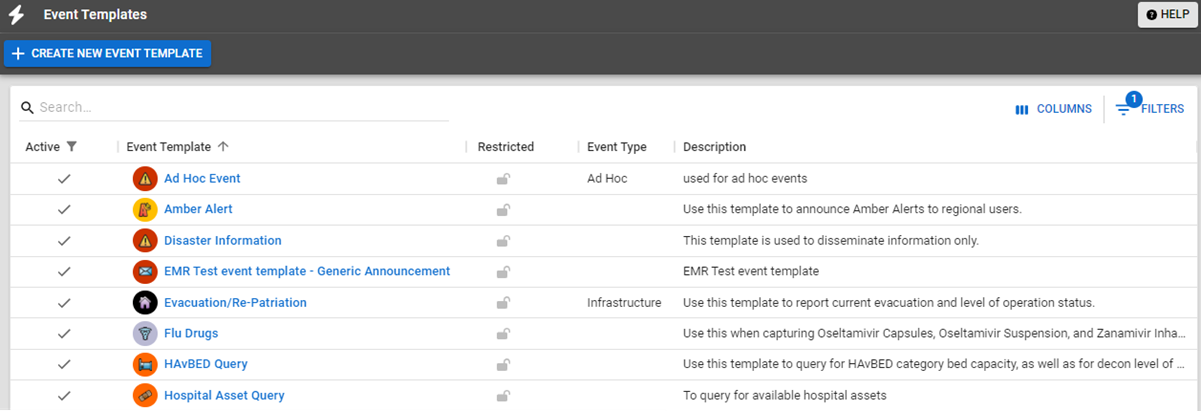Screen dimensions: 1201x411
Task: Sort by the Active column header
Action: tap(43, 147)
